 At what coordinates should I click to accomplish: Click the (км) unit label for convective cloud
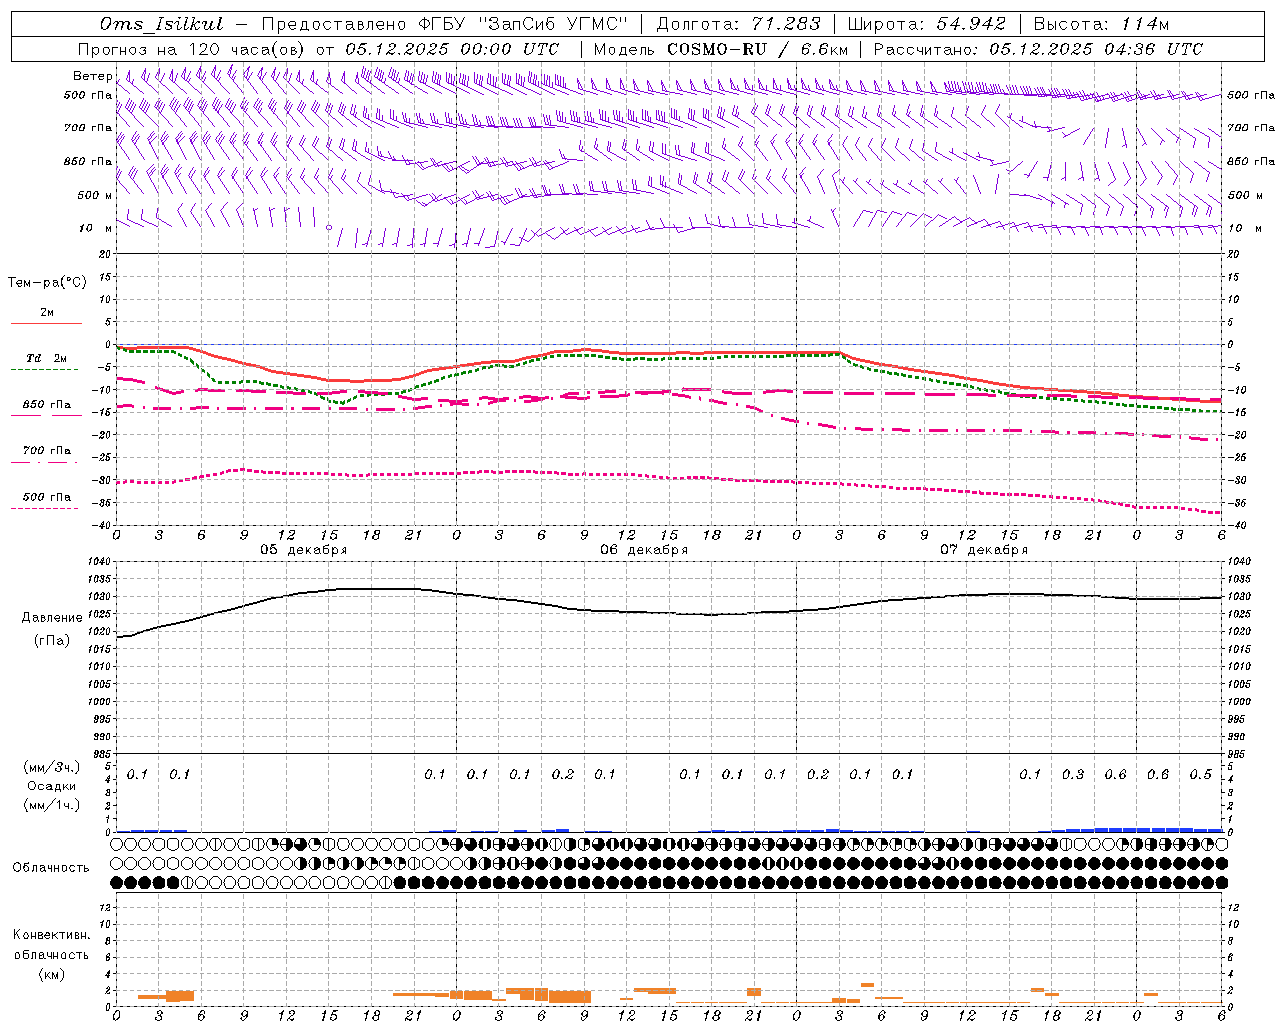52,974
